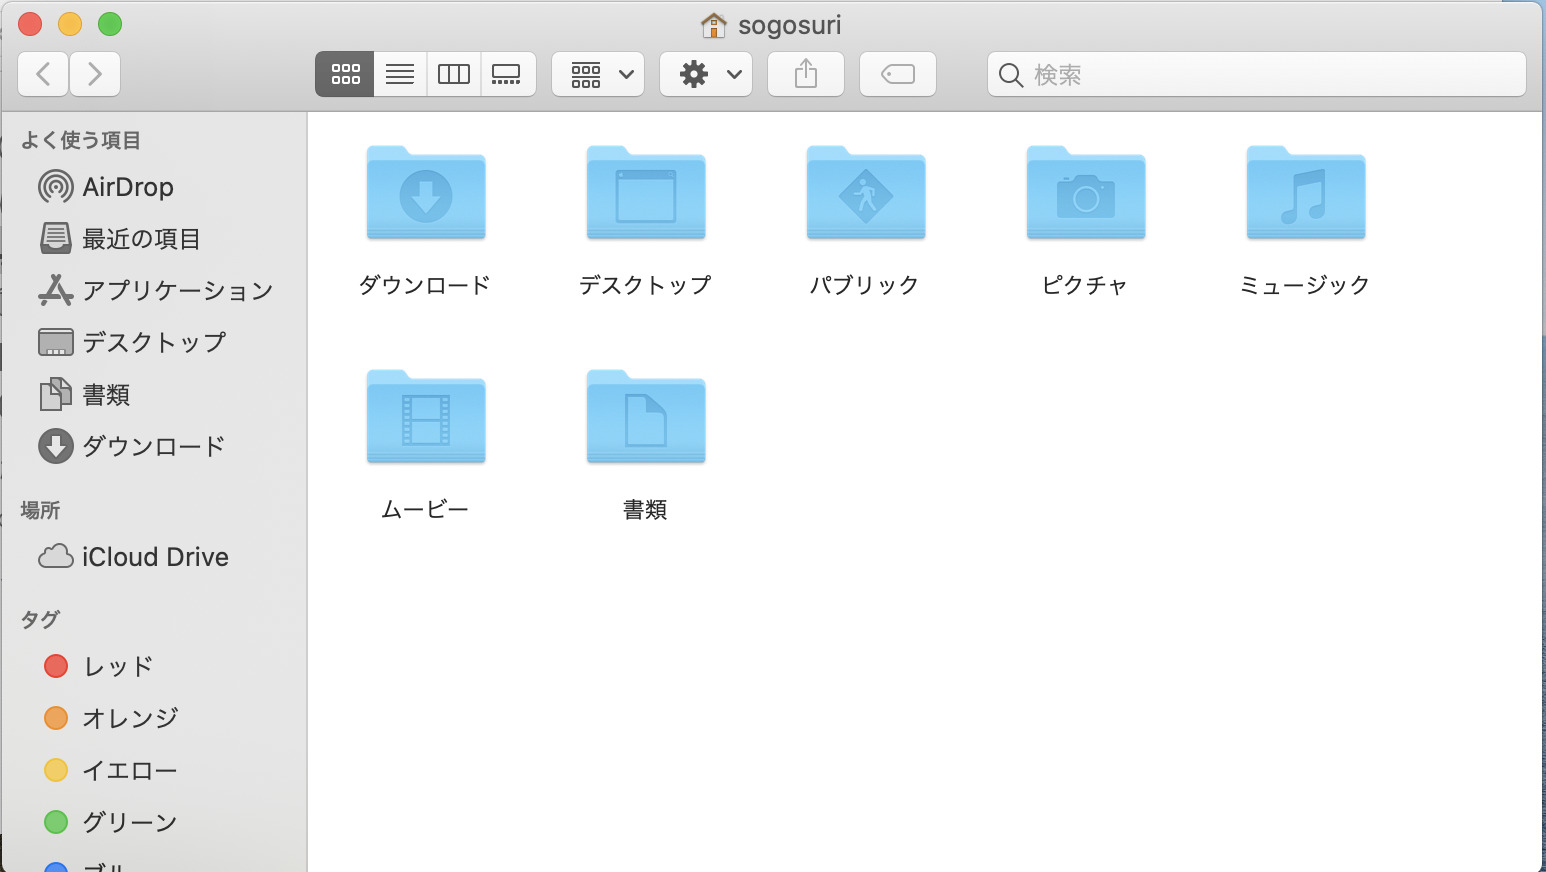This screenshot has width=1546, height=872.
Task: Click the iCloud Drive cloud icon
Action: tap(56, 556)
